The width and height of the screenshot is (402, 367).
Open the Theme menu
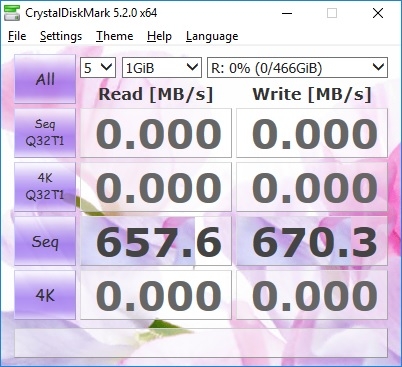click(x=115, y=36)
